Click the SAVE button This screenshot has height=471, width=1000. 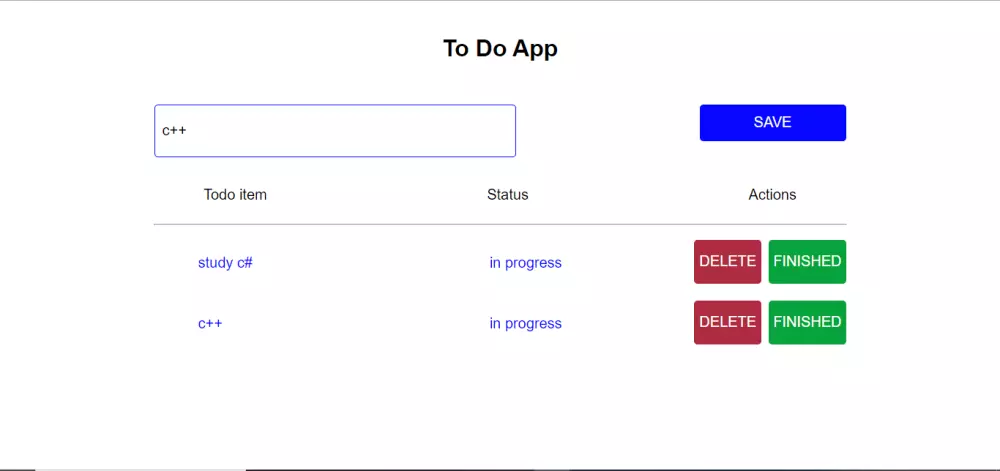772,122
